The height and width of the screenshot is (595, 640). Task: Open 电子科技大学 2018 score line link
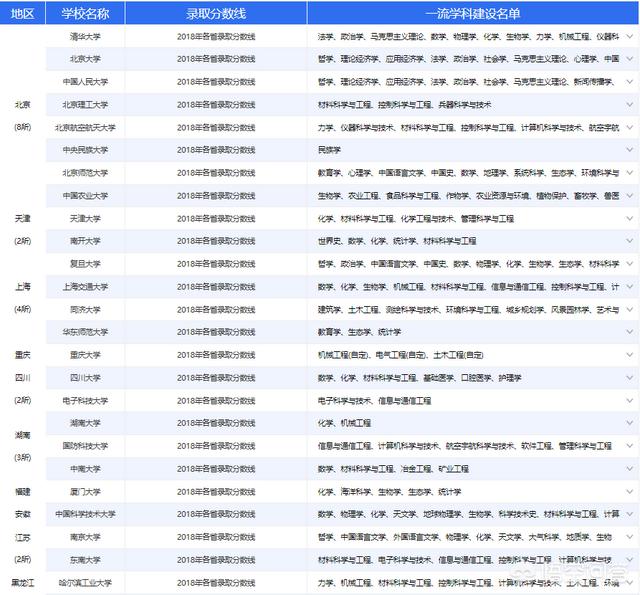(216, 400)
